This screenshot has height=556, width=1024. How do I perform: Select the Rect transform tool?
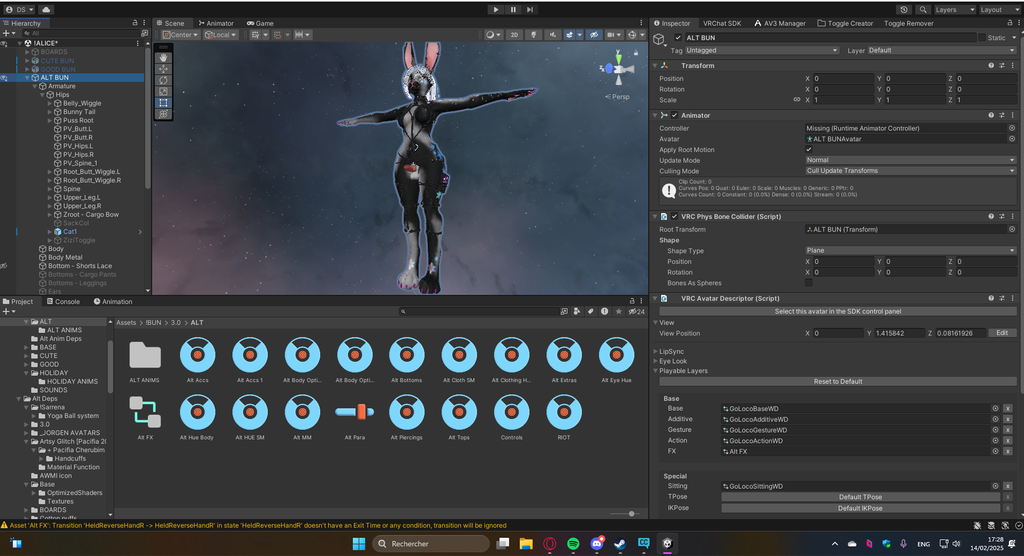click(164, 102)
